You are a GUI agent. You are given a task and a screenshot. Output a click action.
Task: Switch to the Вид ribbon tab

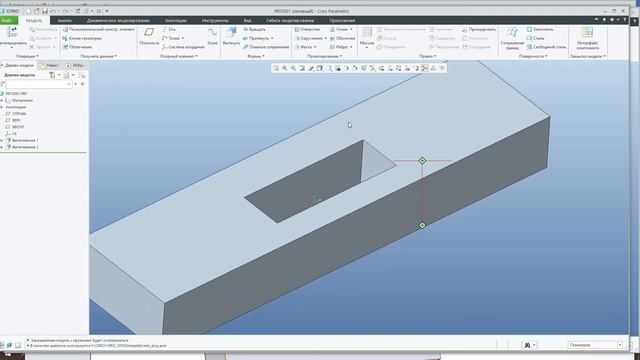[247, 20]
